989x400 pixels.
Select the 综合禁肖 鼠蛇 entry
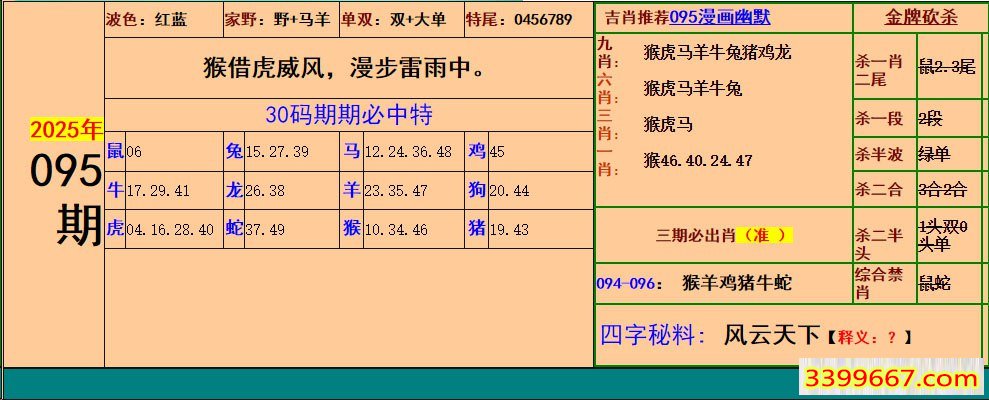[917, 283]
